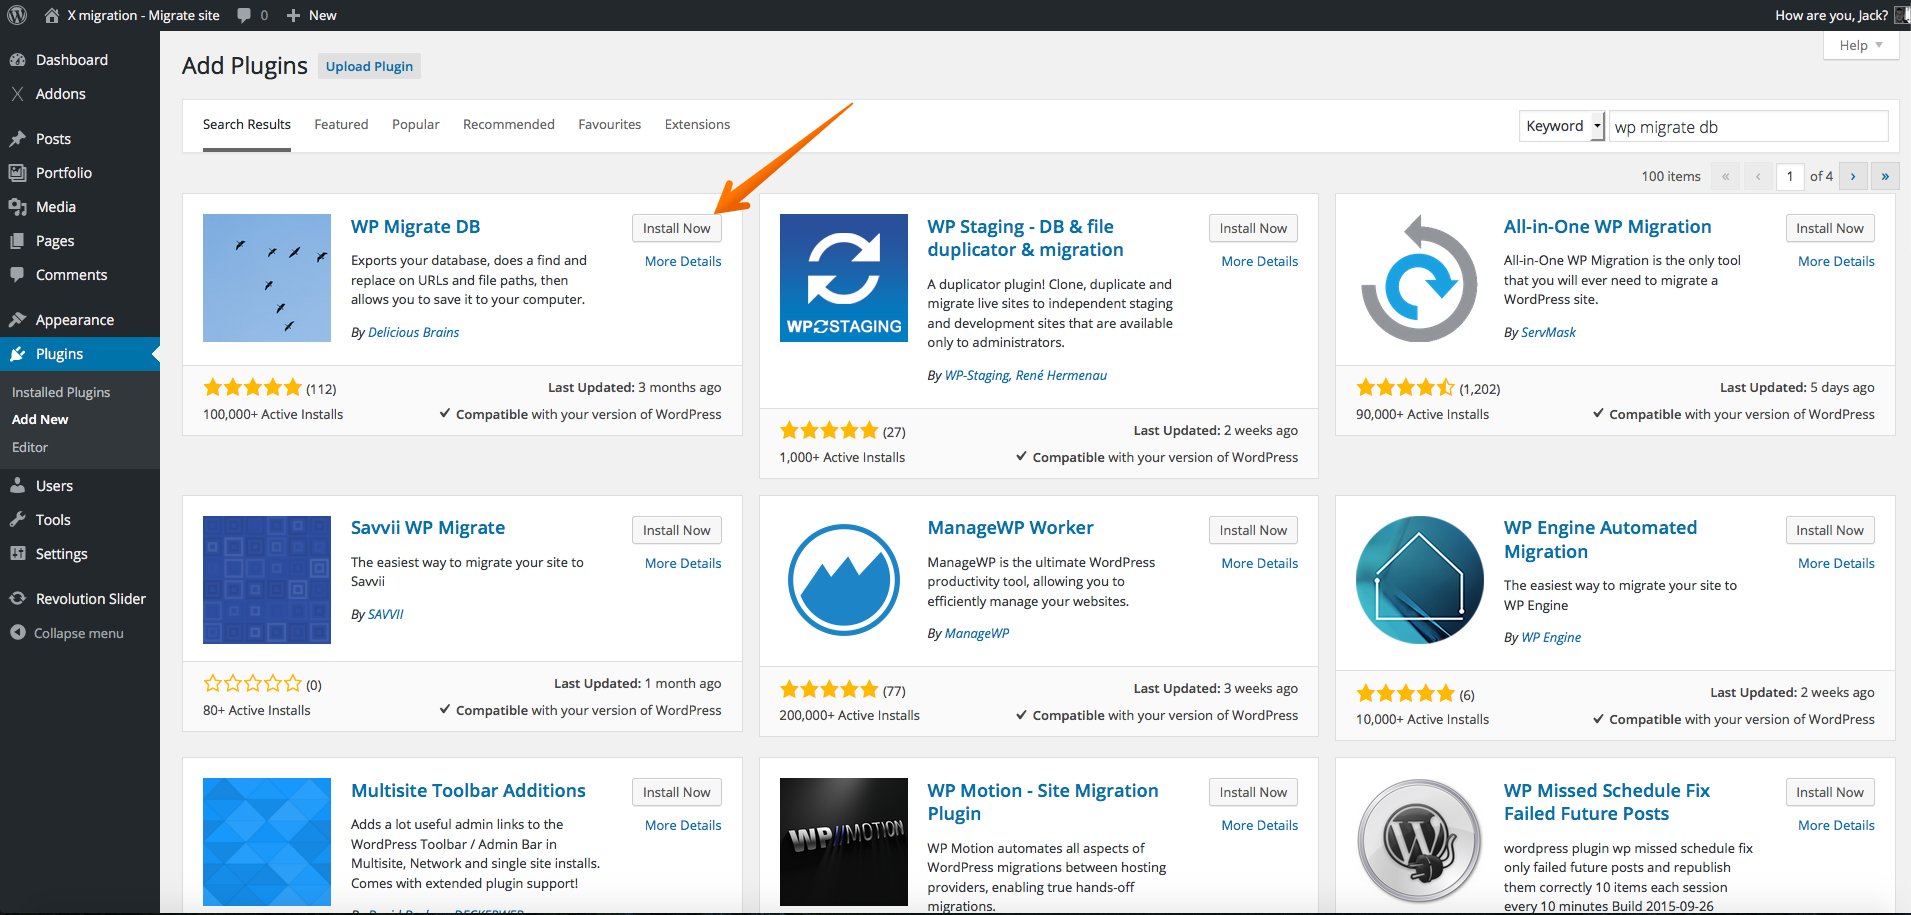Select the Search Results tab

[x=247, y=125]
